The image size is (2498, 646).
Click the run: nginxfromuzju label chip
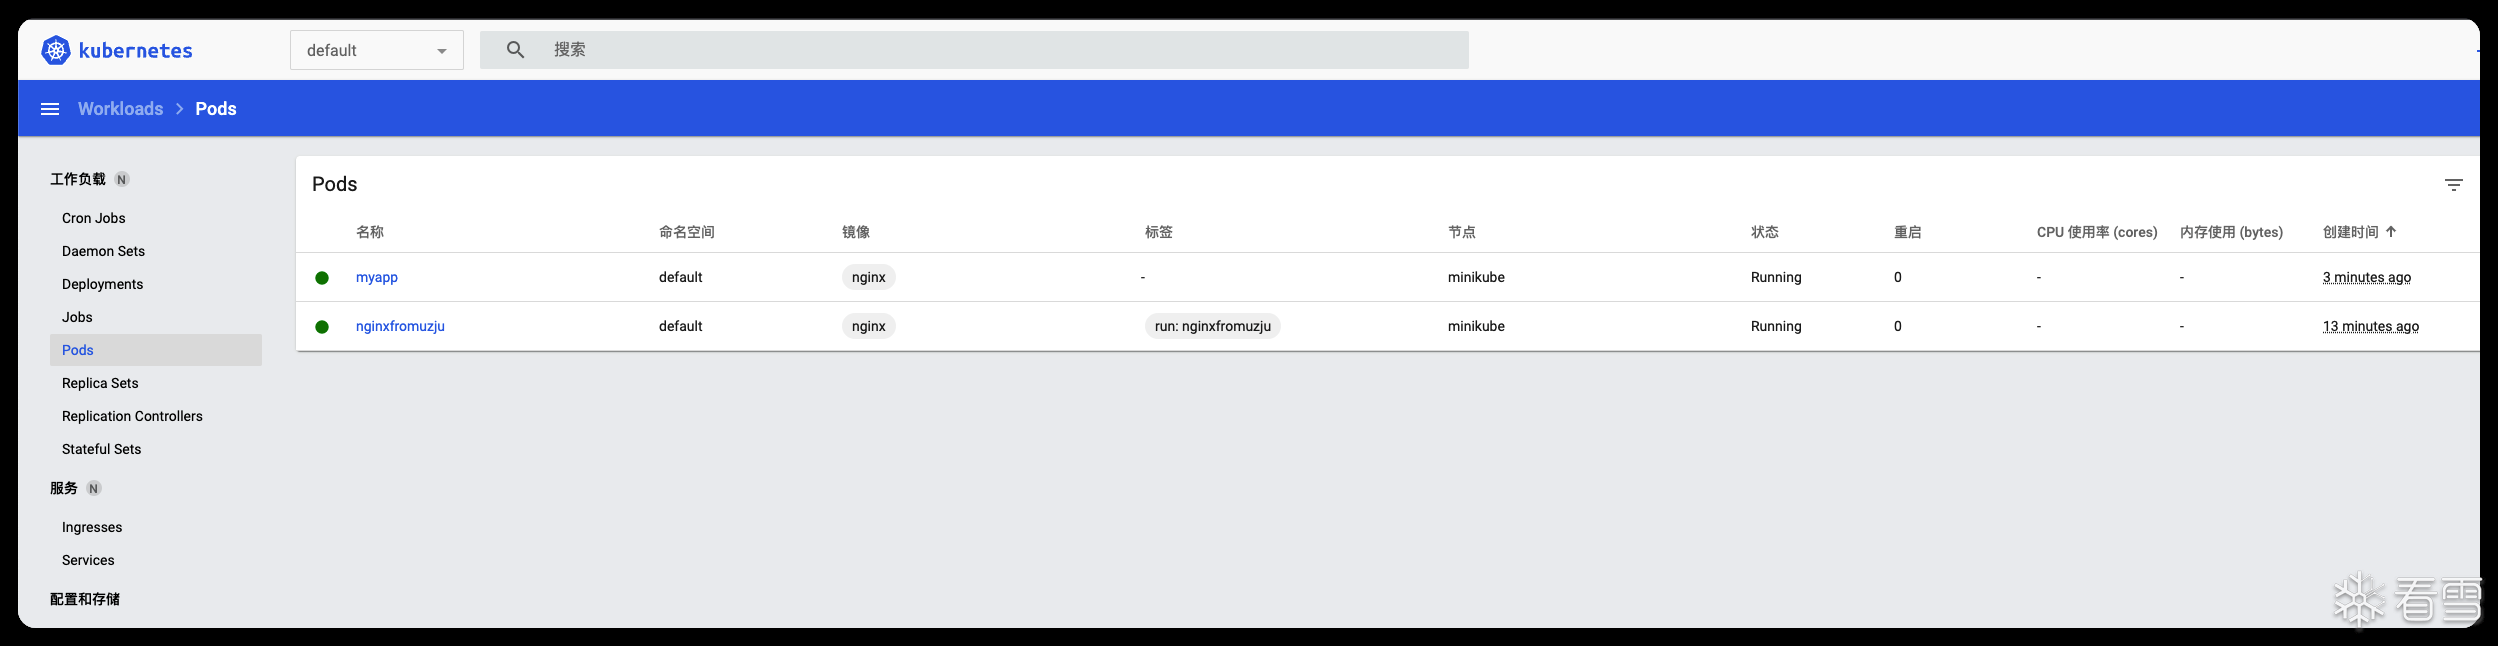coord(1212,326)
